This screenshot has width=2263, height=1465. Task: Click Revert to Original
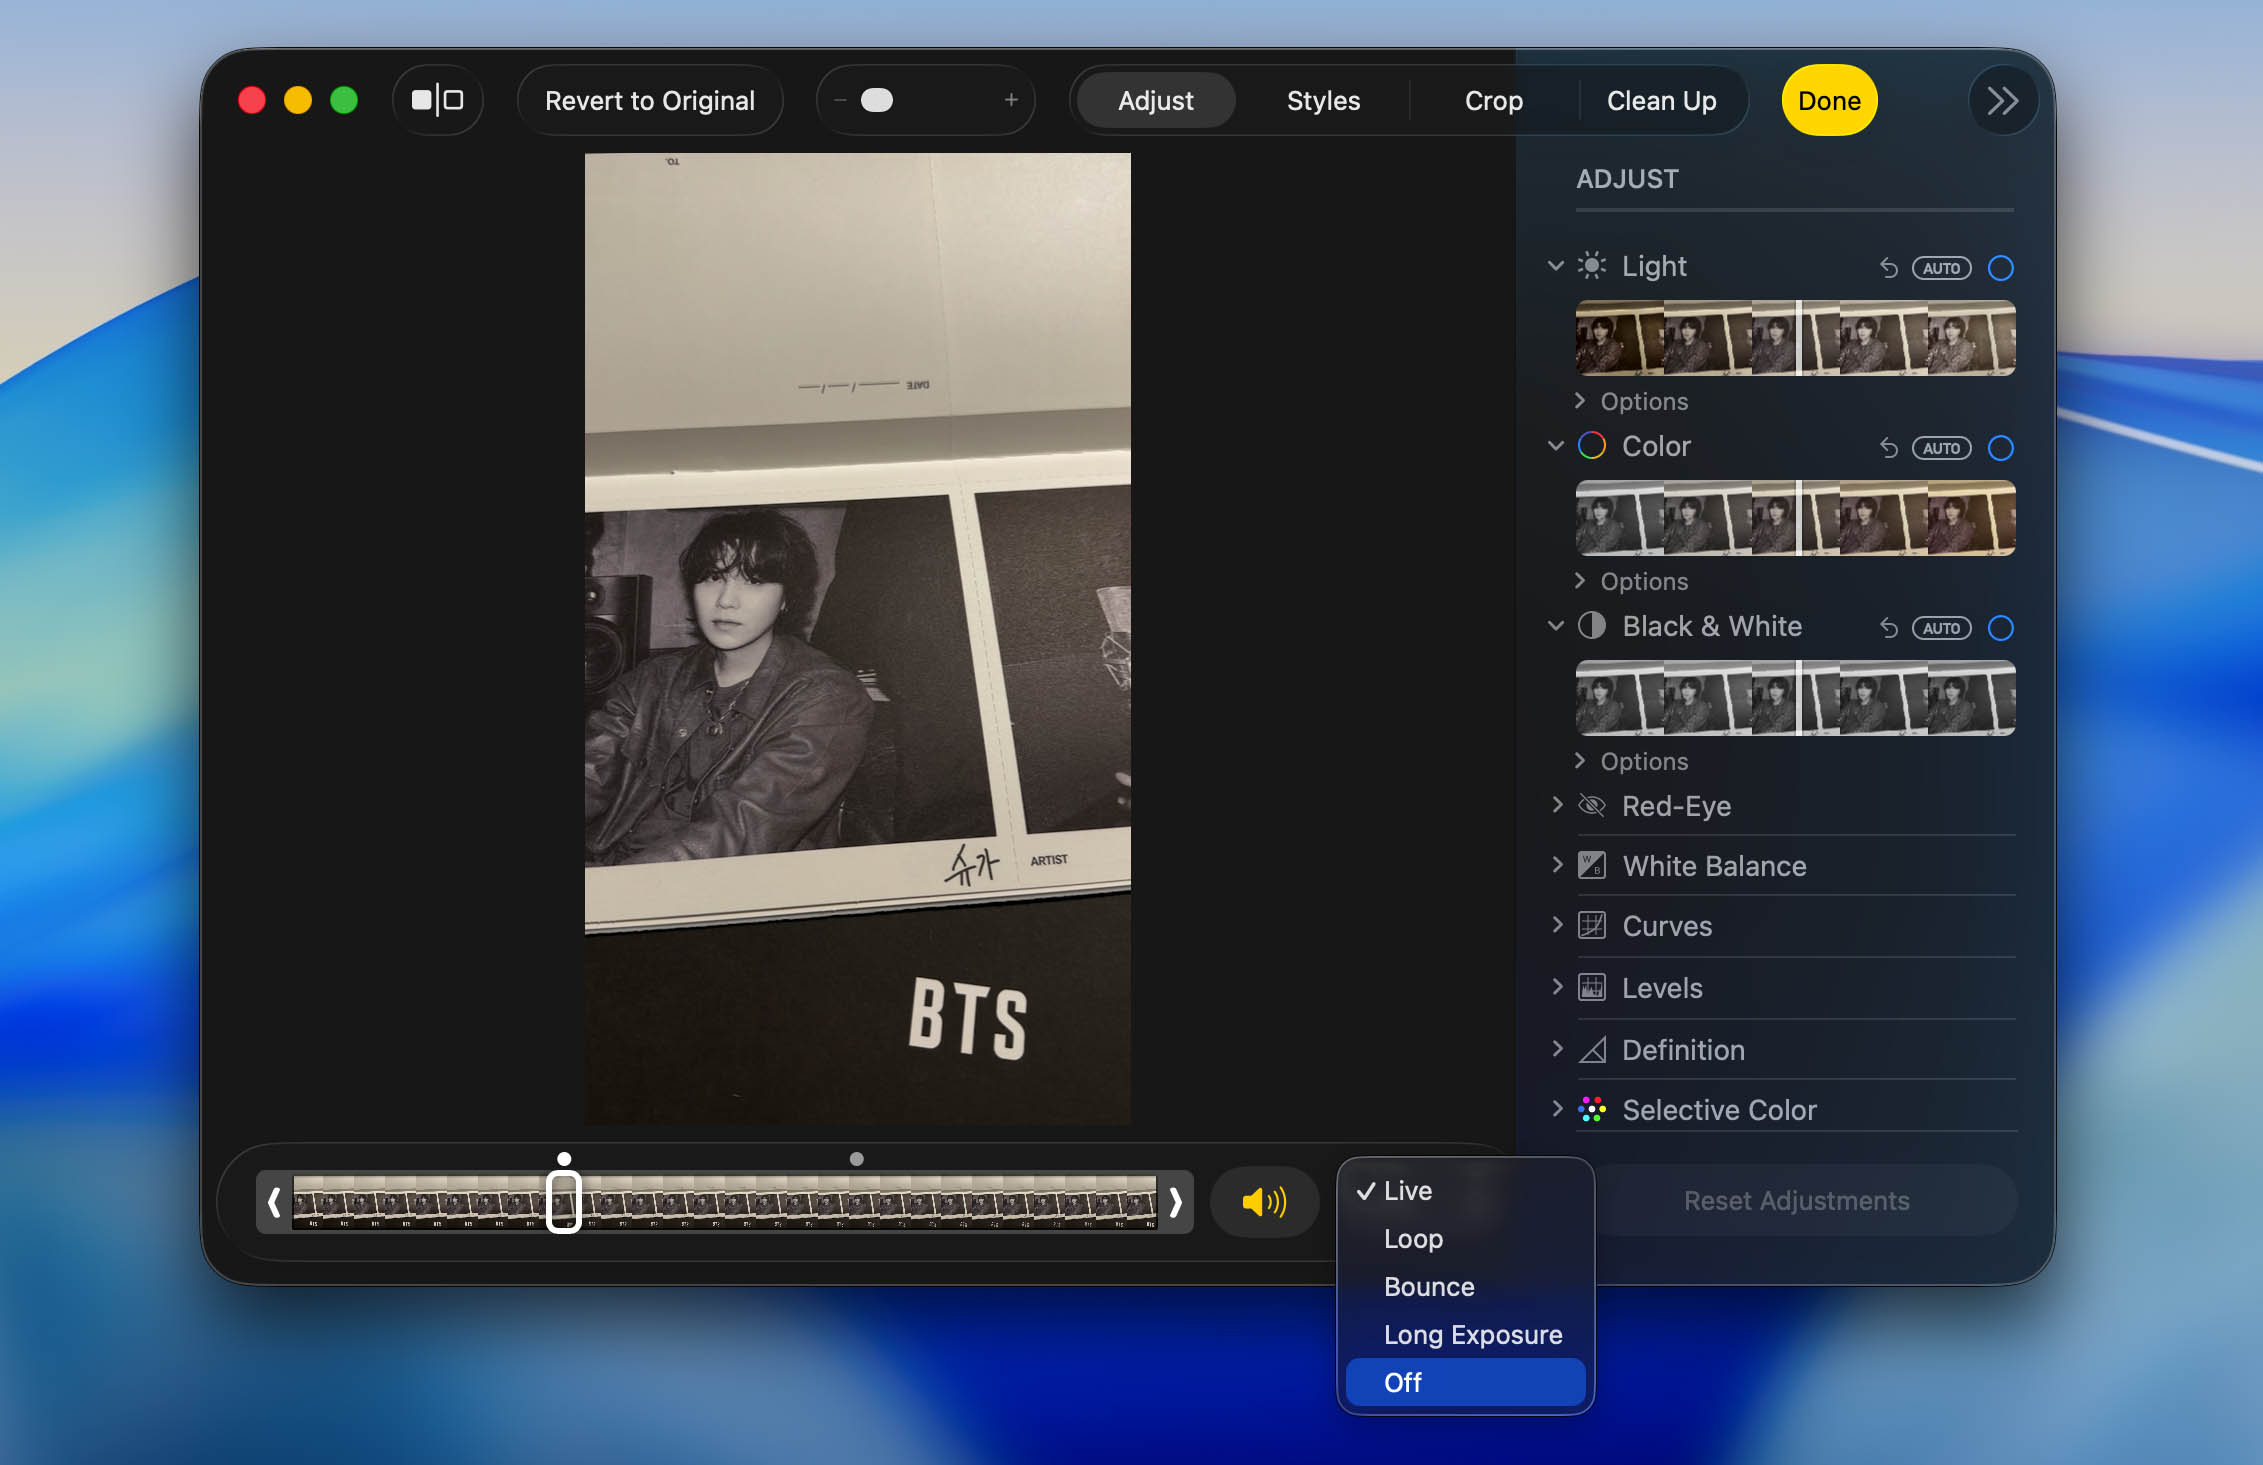(650, 100)
